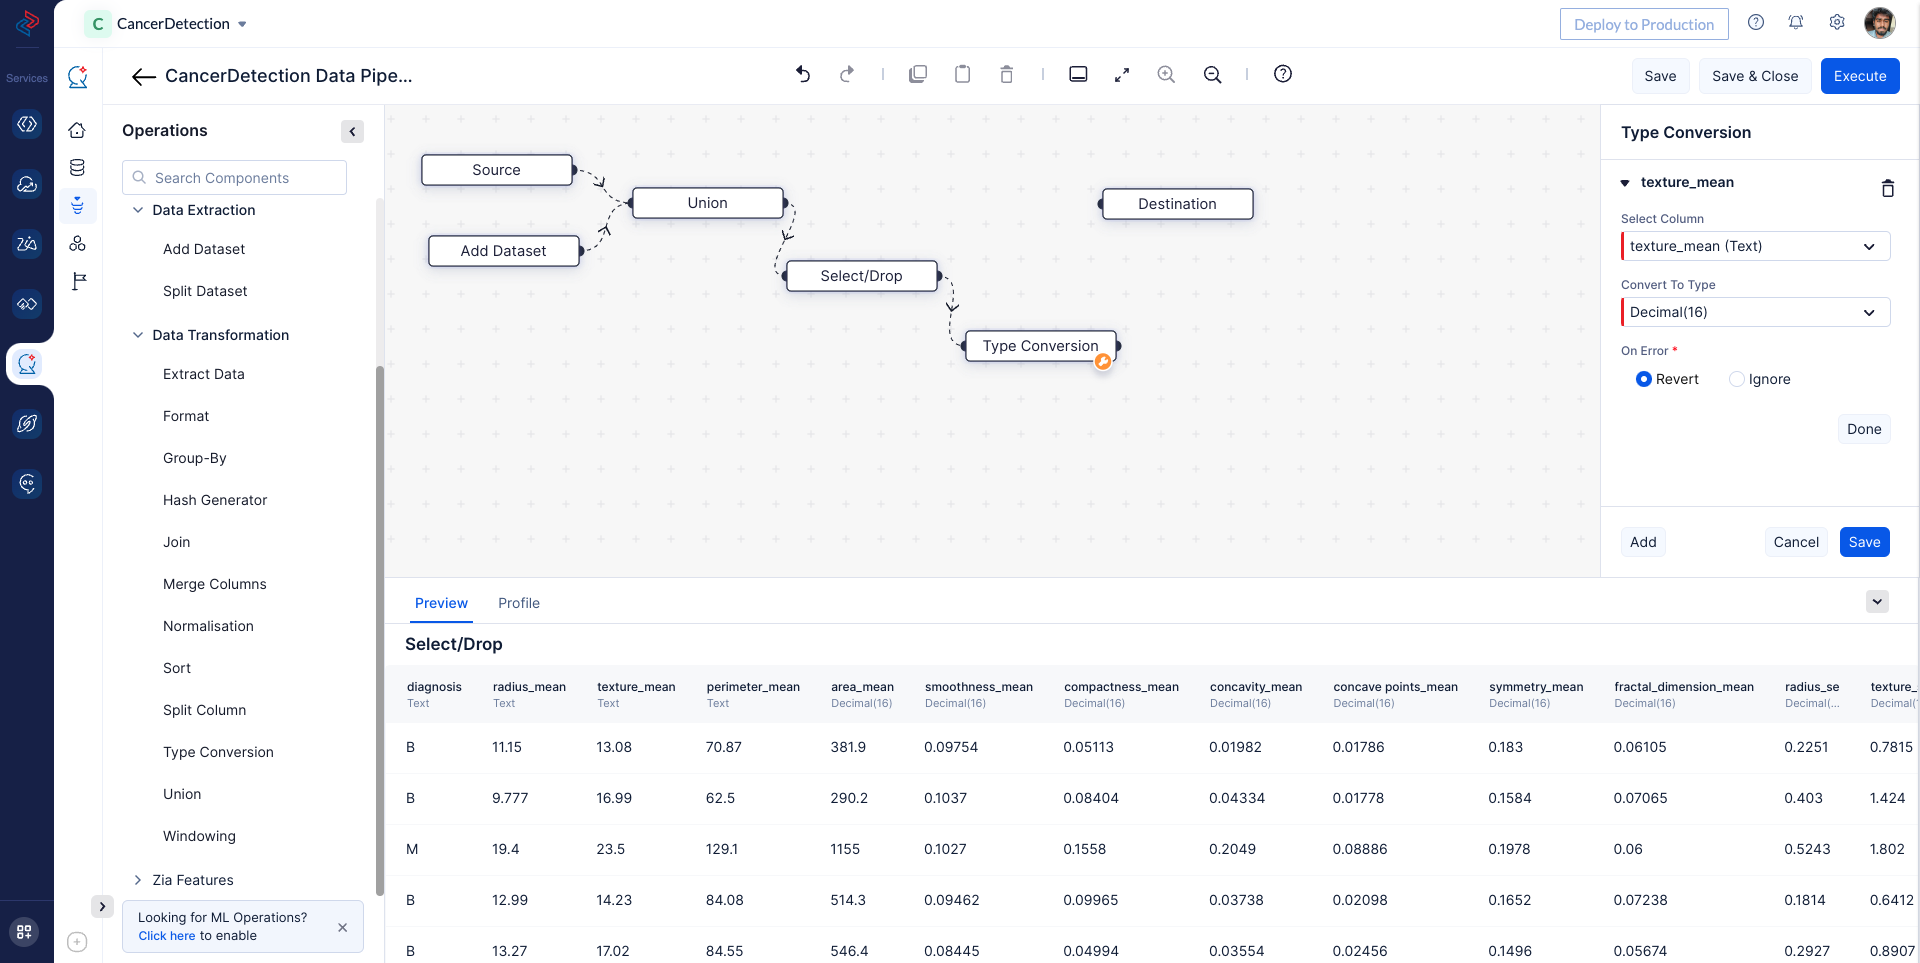This screenshot has height=963, width=1920.
Task: Click the zoom in magnifier icon
Action: [x=1166, y=74]
